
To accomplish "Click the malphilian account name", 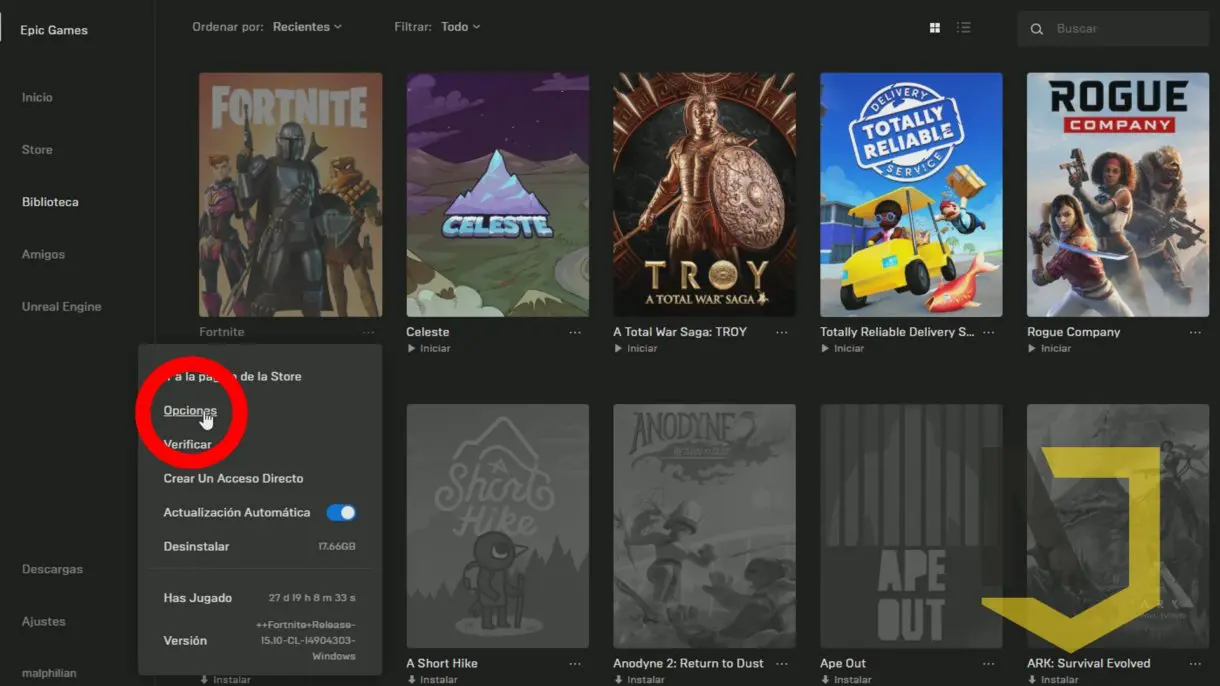I will pos(49,674).
